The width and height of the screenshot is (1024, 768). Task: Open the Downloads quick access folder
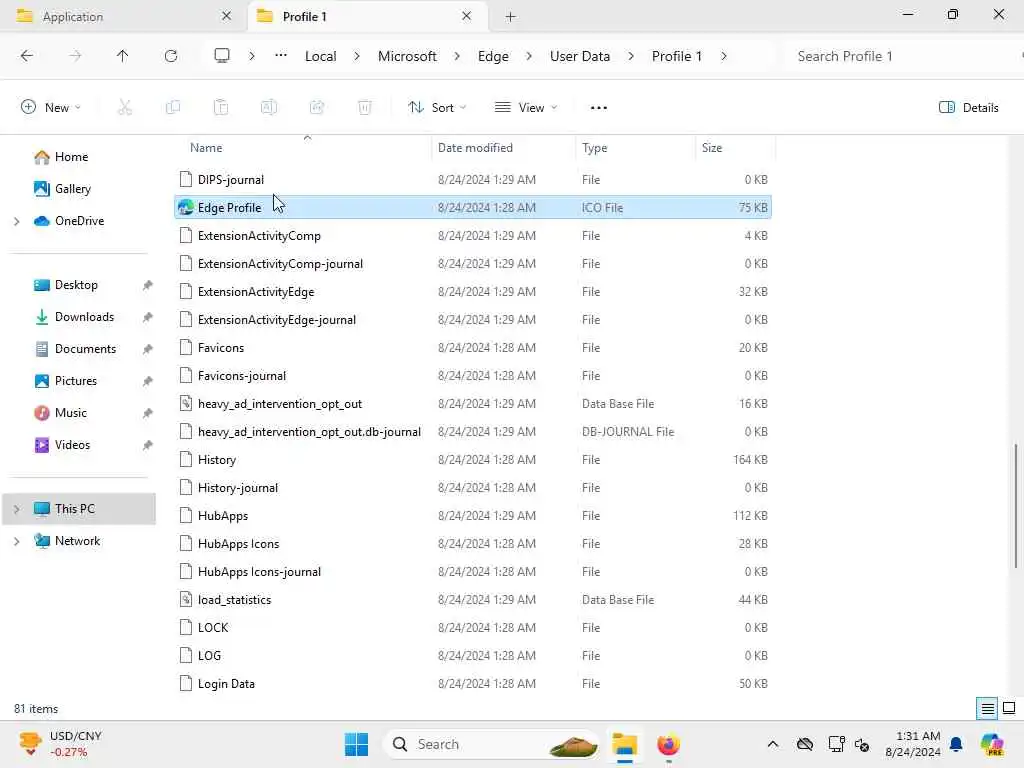pos(84,317)
